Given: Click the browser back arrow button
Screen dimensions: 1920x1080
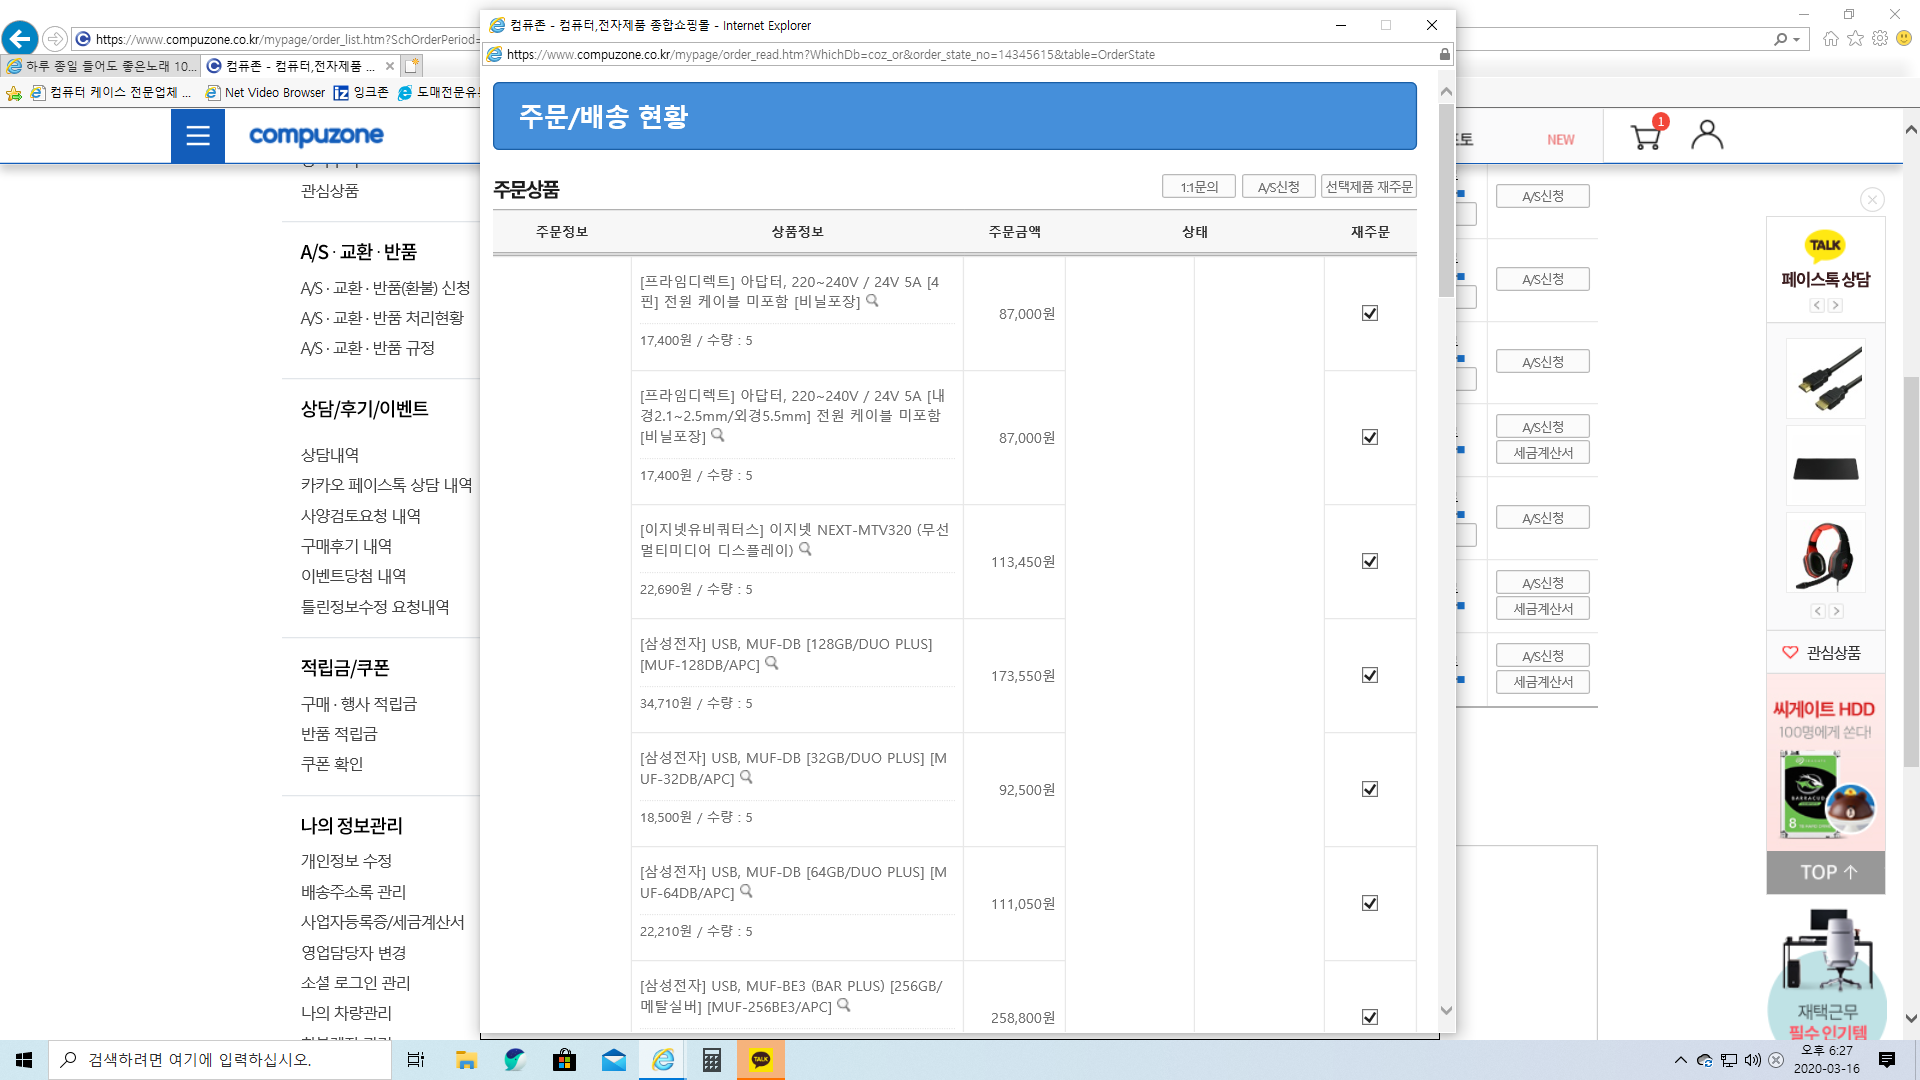Looking at the screenshot, I should click(x=20, y=39).
